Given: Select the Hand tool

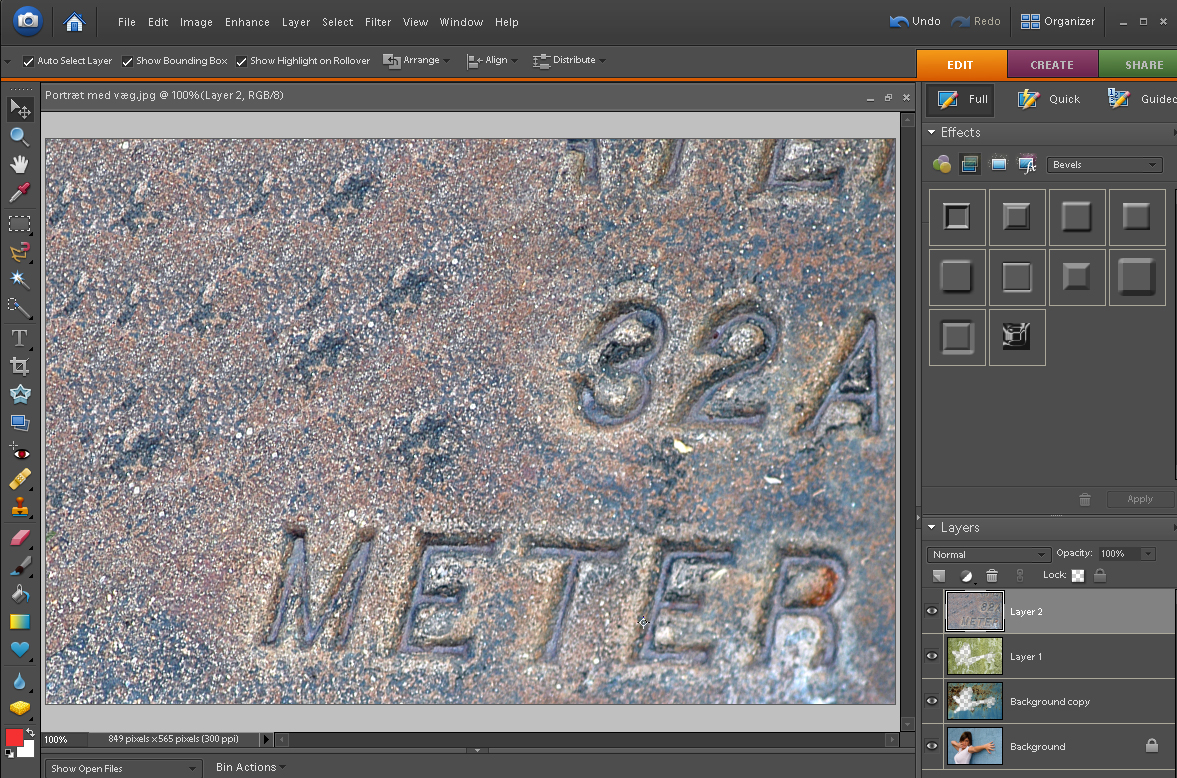Looking at the screenshot, I should click(19, 164).
